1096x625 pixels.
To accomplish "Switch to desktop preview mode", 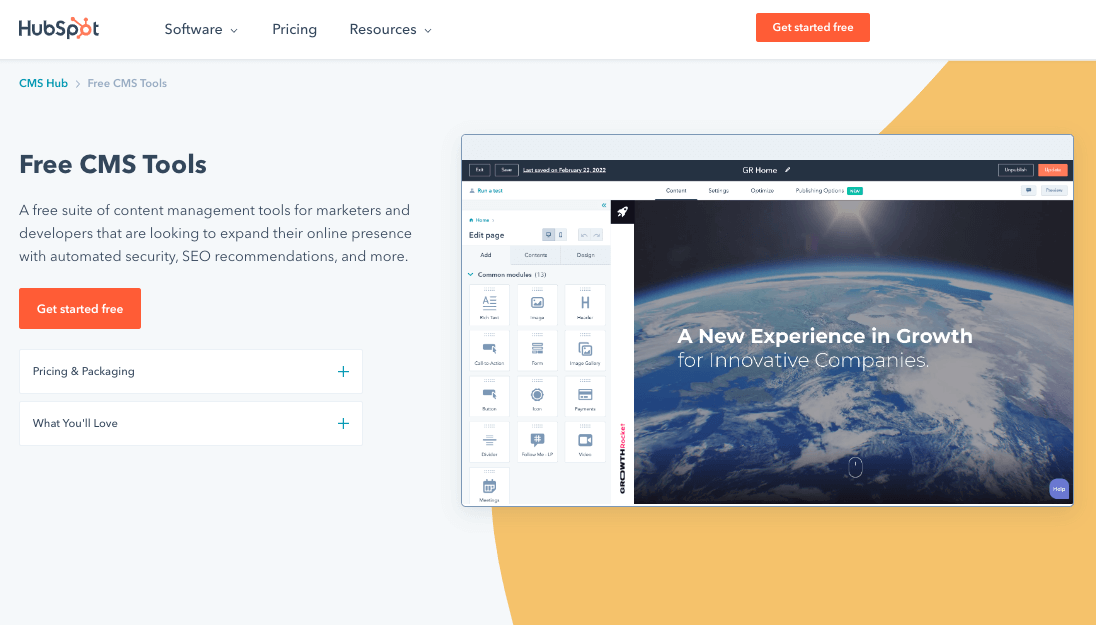I will 548,233.
